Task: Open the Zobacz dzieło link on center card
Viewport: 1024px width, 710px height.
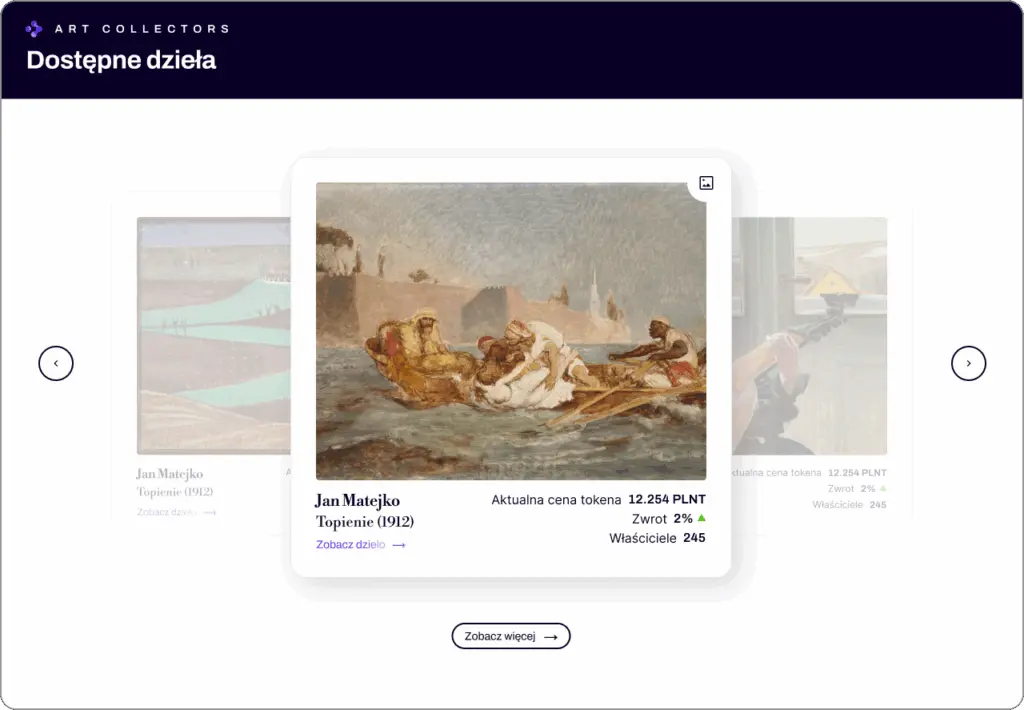Action: [351, 545]
